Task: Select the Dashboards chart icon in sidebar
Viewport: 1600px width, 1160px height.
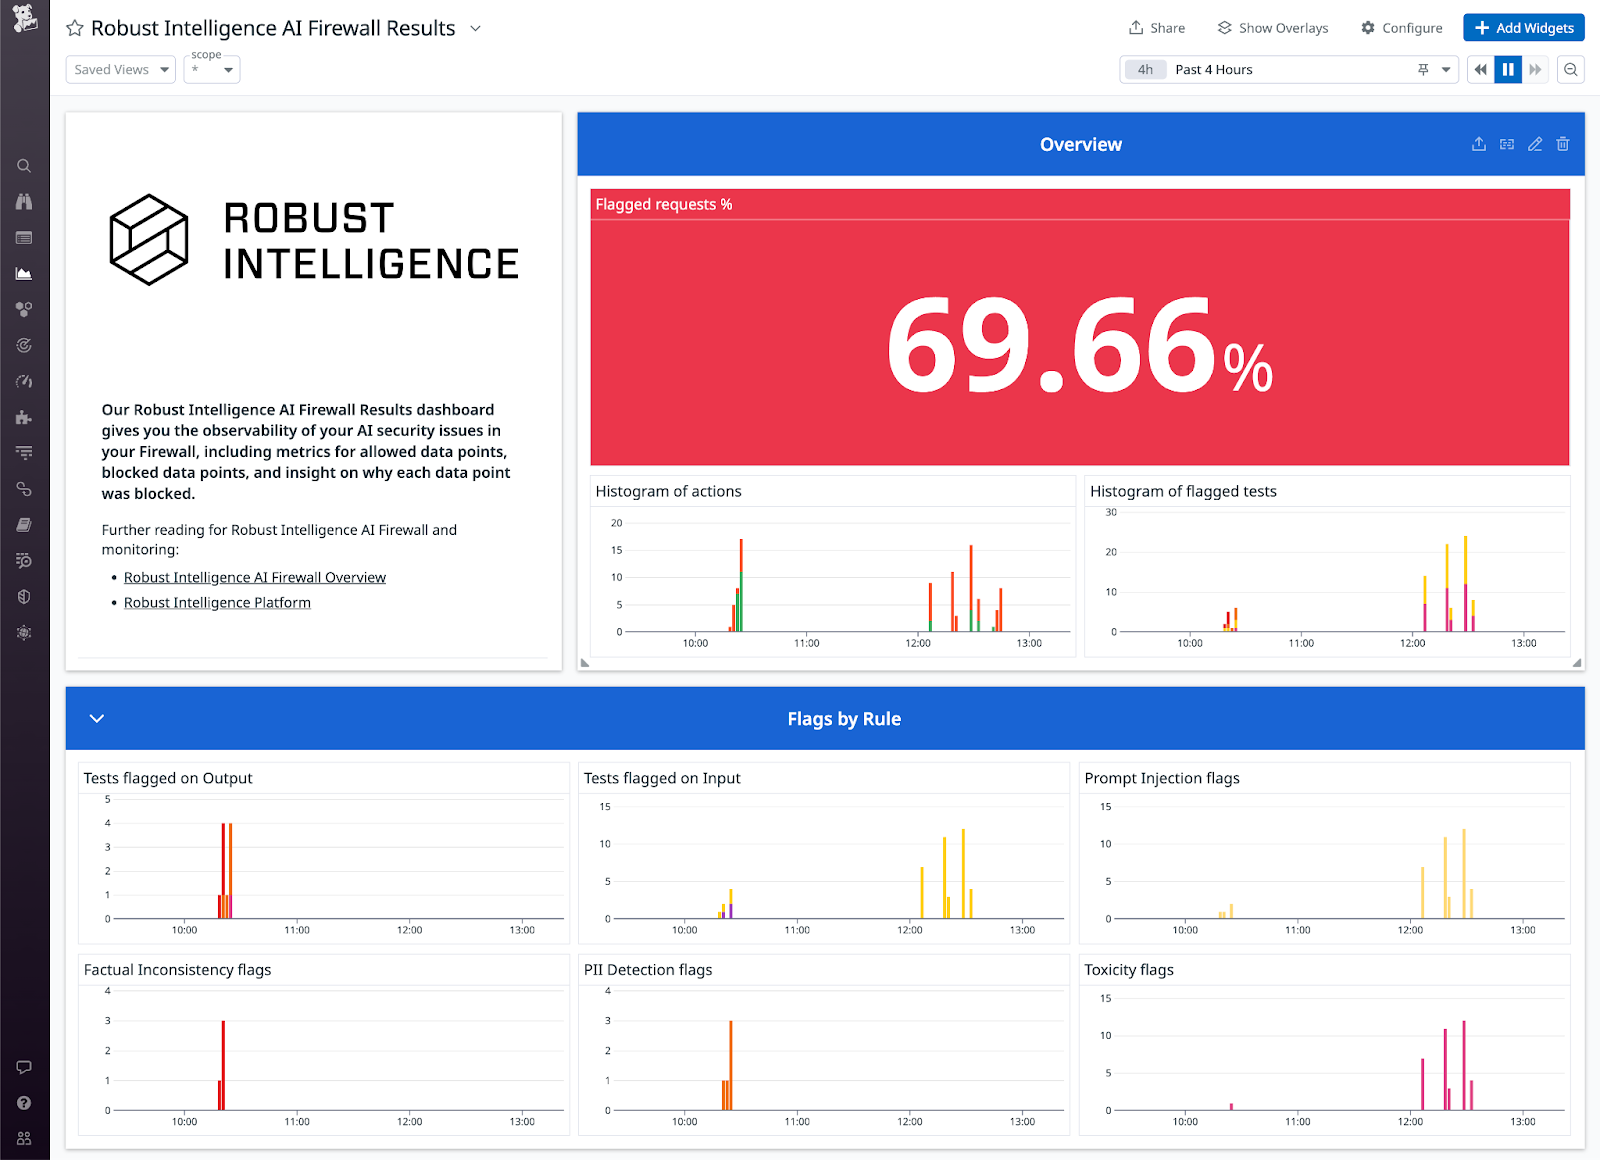Action: click(x=24, y=273)
